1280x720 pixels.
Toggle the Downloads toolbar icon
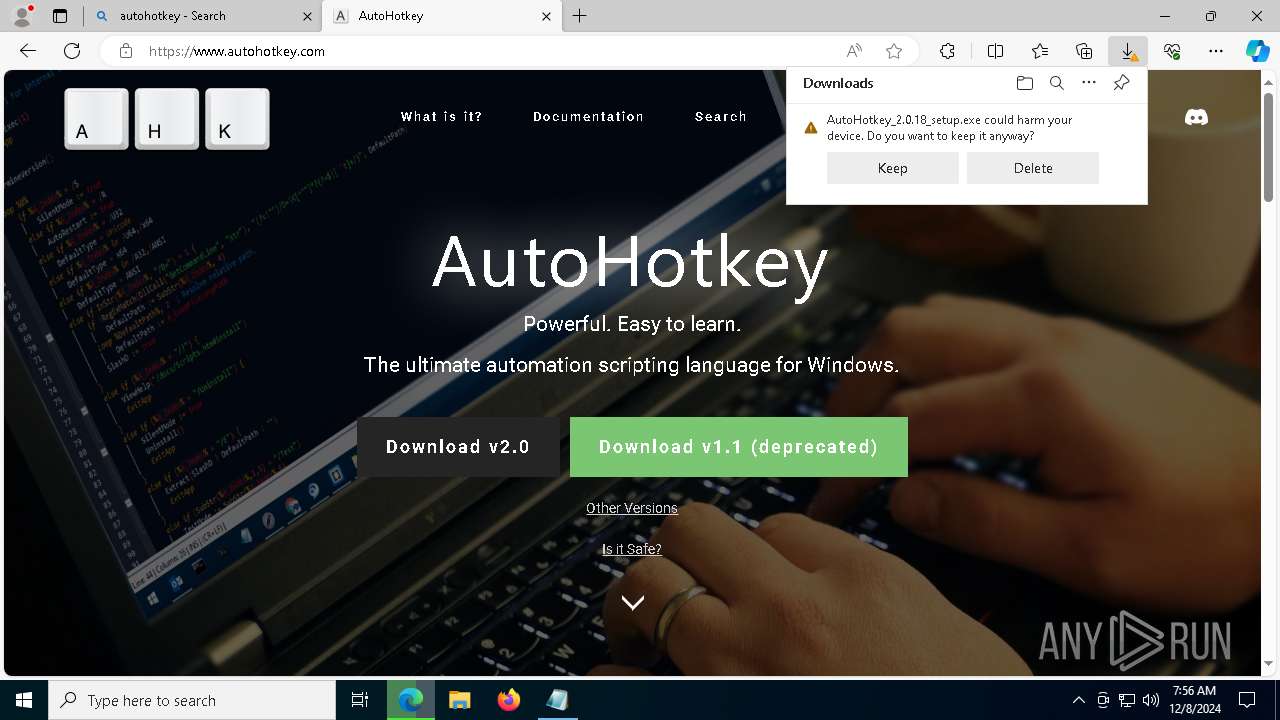(1128, 51)
